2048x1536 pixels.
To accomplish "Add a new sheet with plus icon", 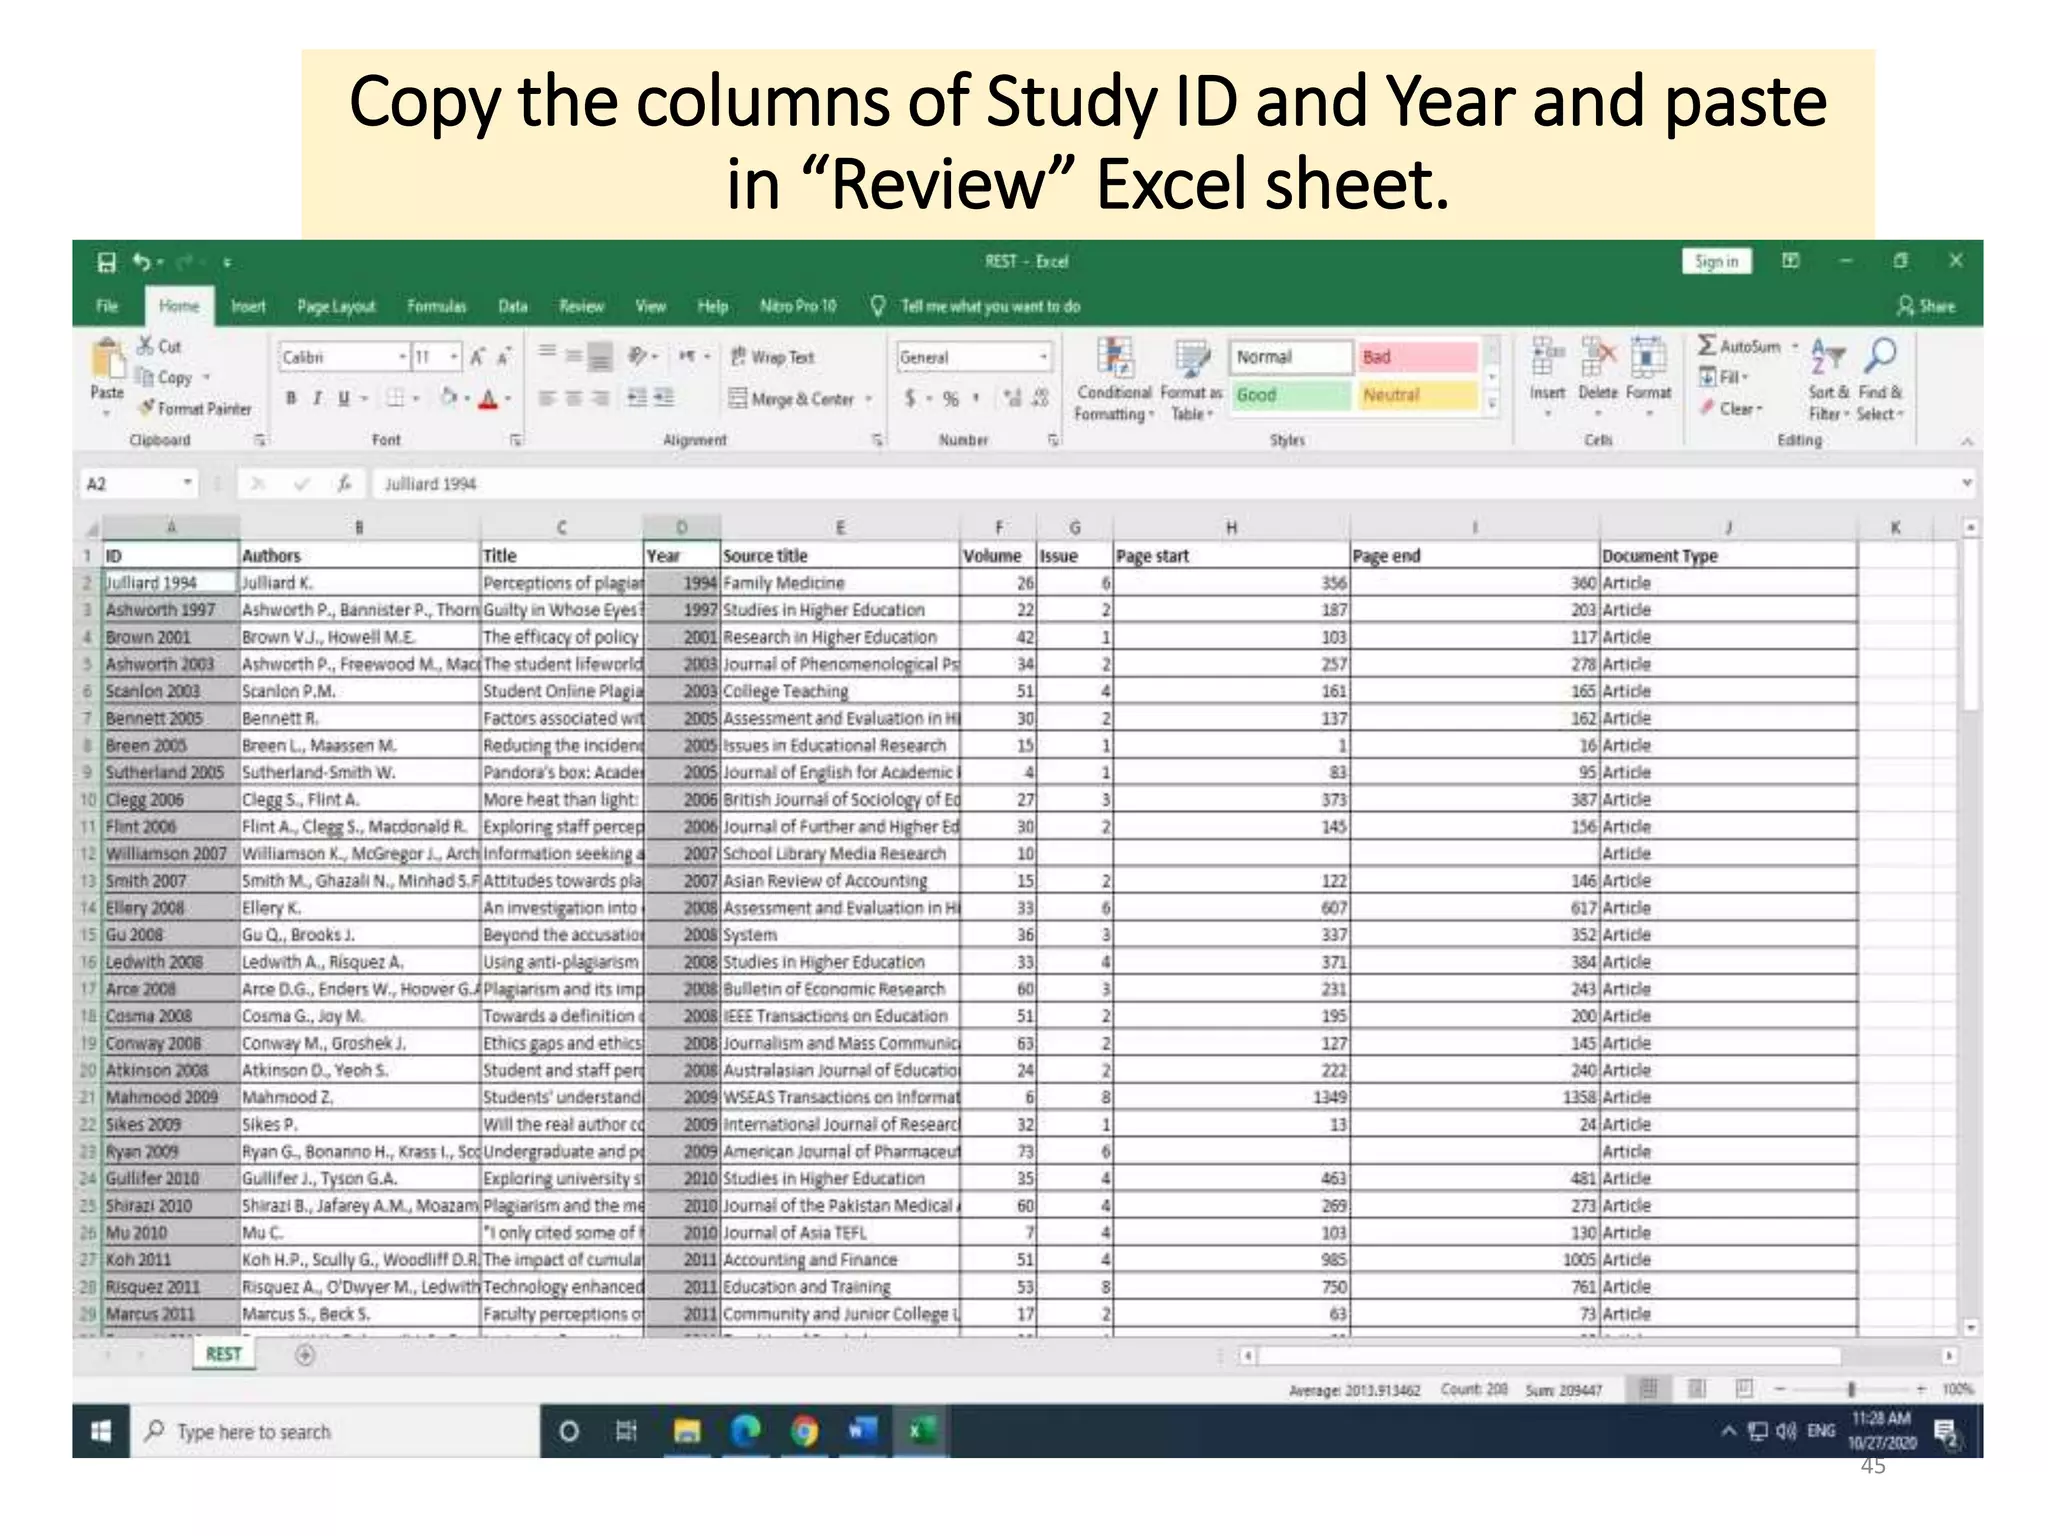I will pos(305,1355).
